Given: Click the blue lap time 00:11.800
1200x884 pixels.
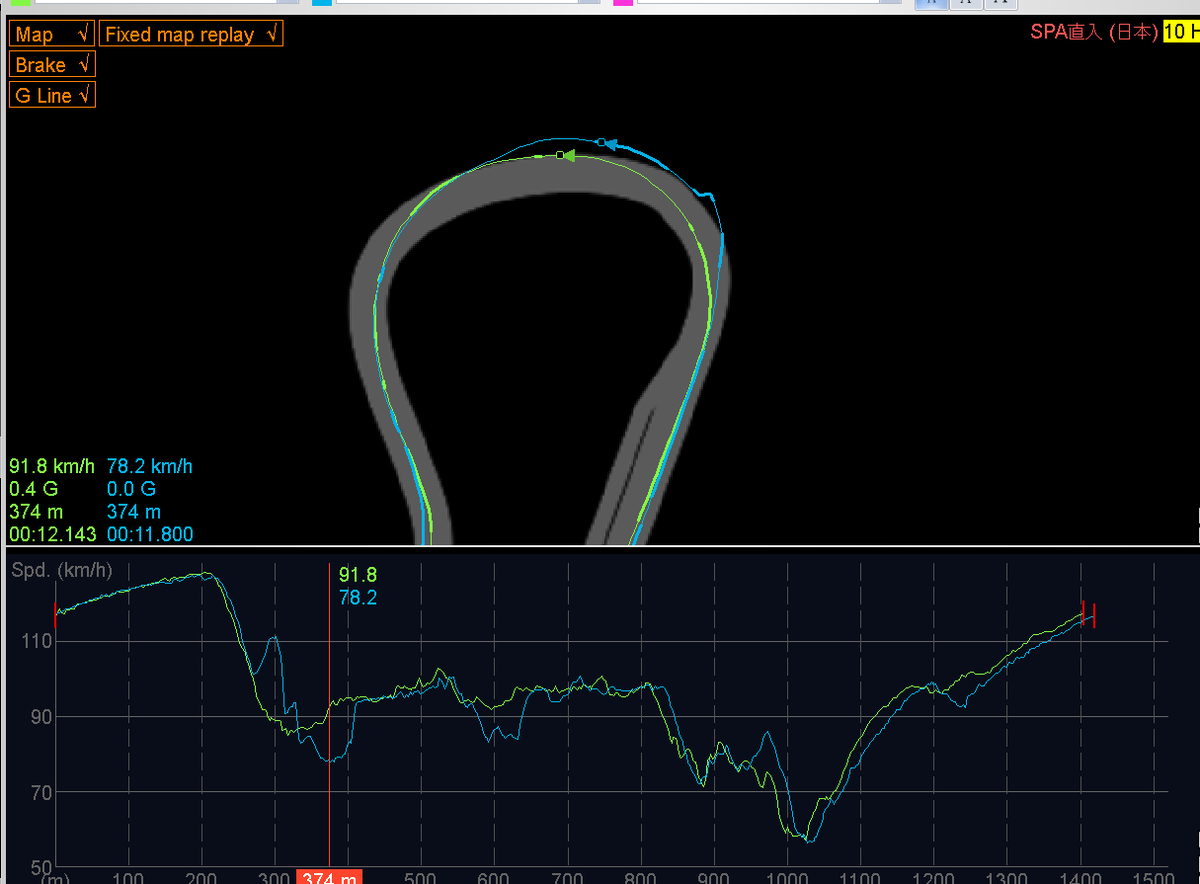Looking at the screenshot, I should tap(150, 534).
